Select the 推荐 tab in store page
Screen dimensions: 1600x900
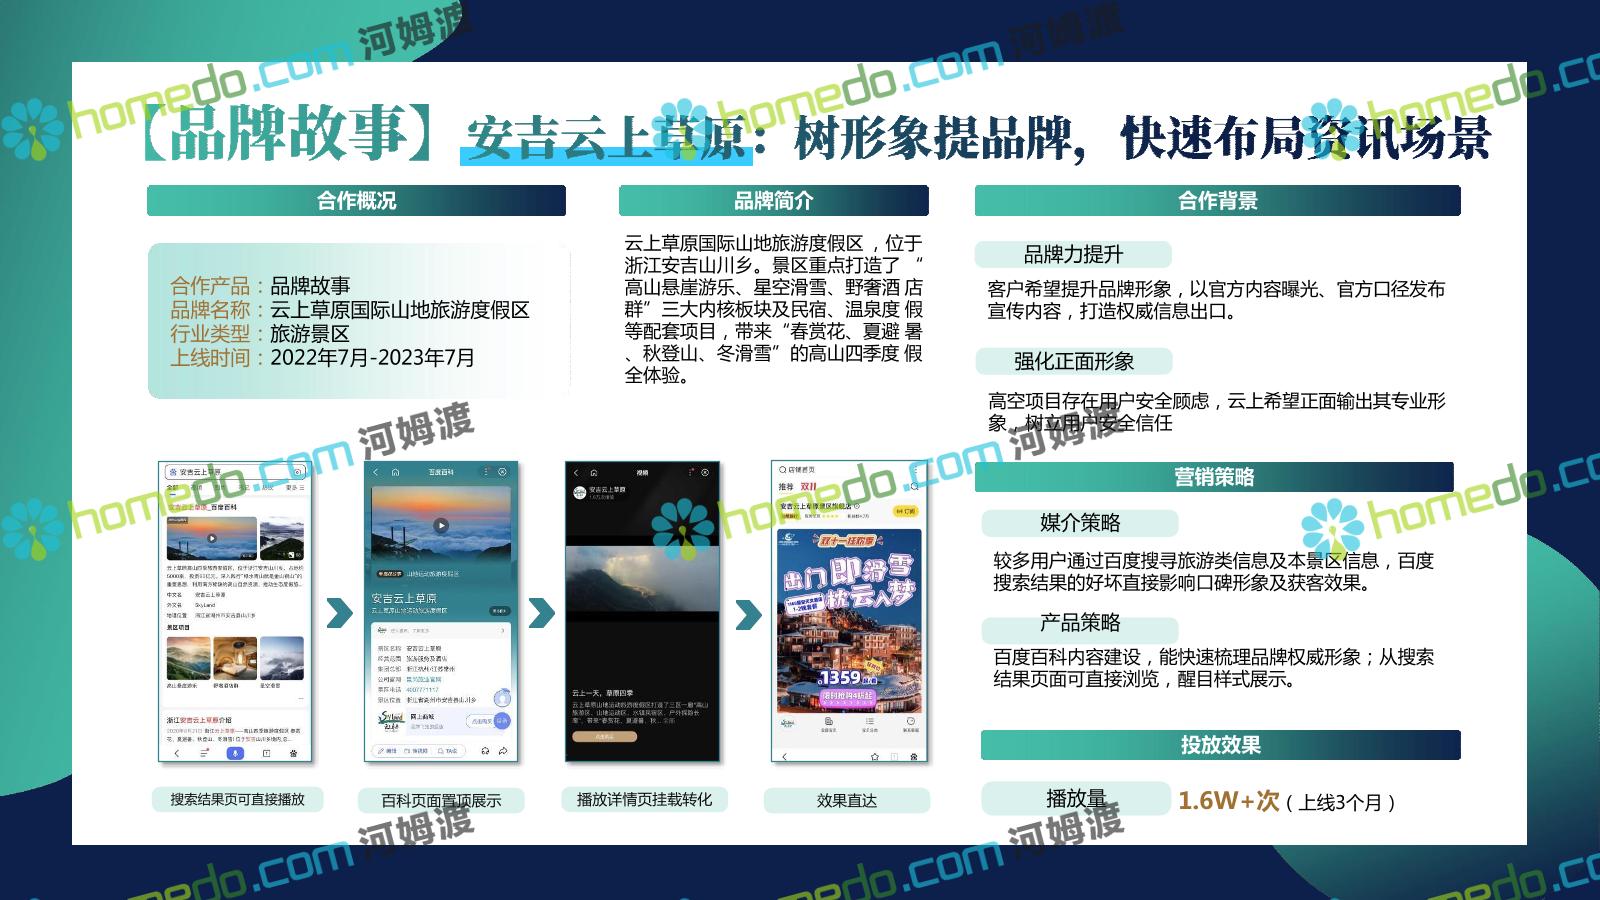point(786,487)
